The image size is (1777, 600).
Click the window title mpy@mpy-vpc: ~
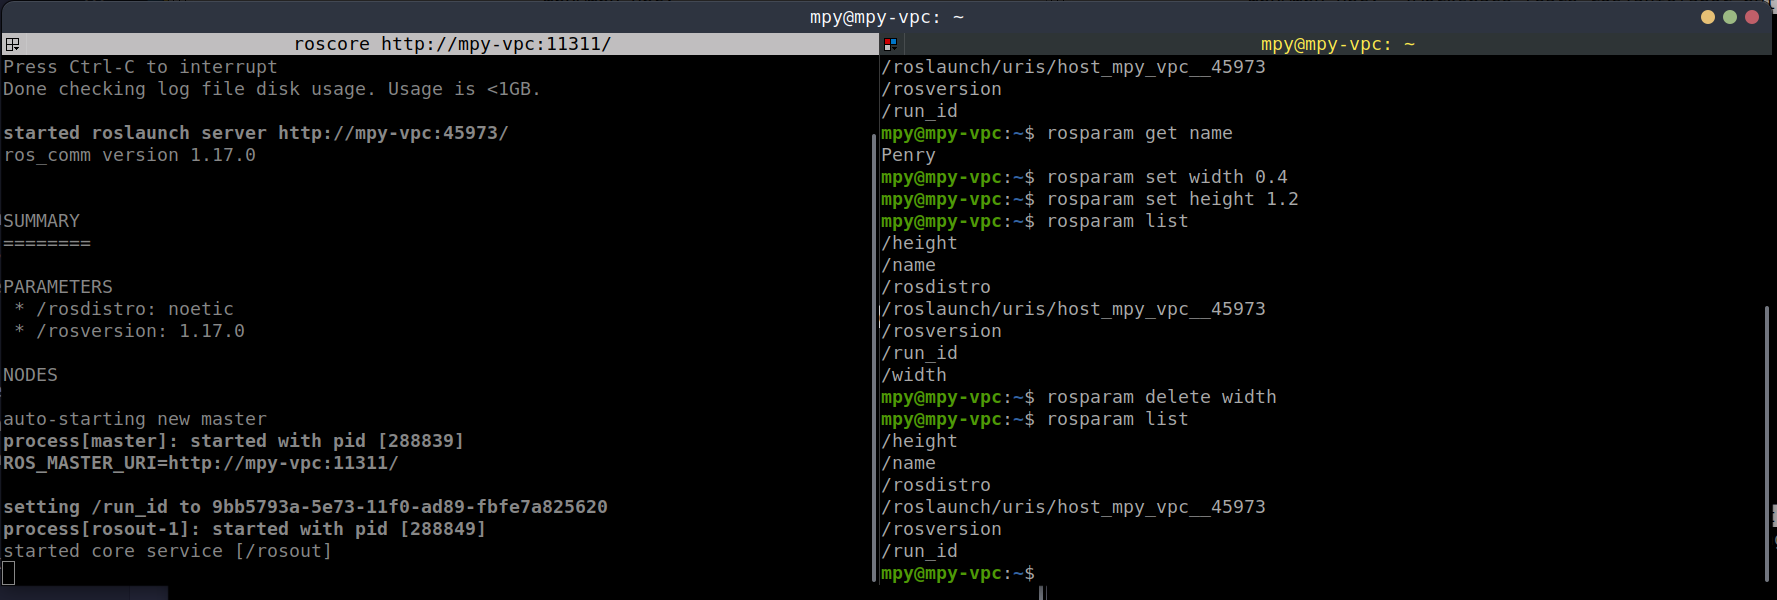pos(886,17)
